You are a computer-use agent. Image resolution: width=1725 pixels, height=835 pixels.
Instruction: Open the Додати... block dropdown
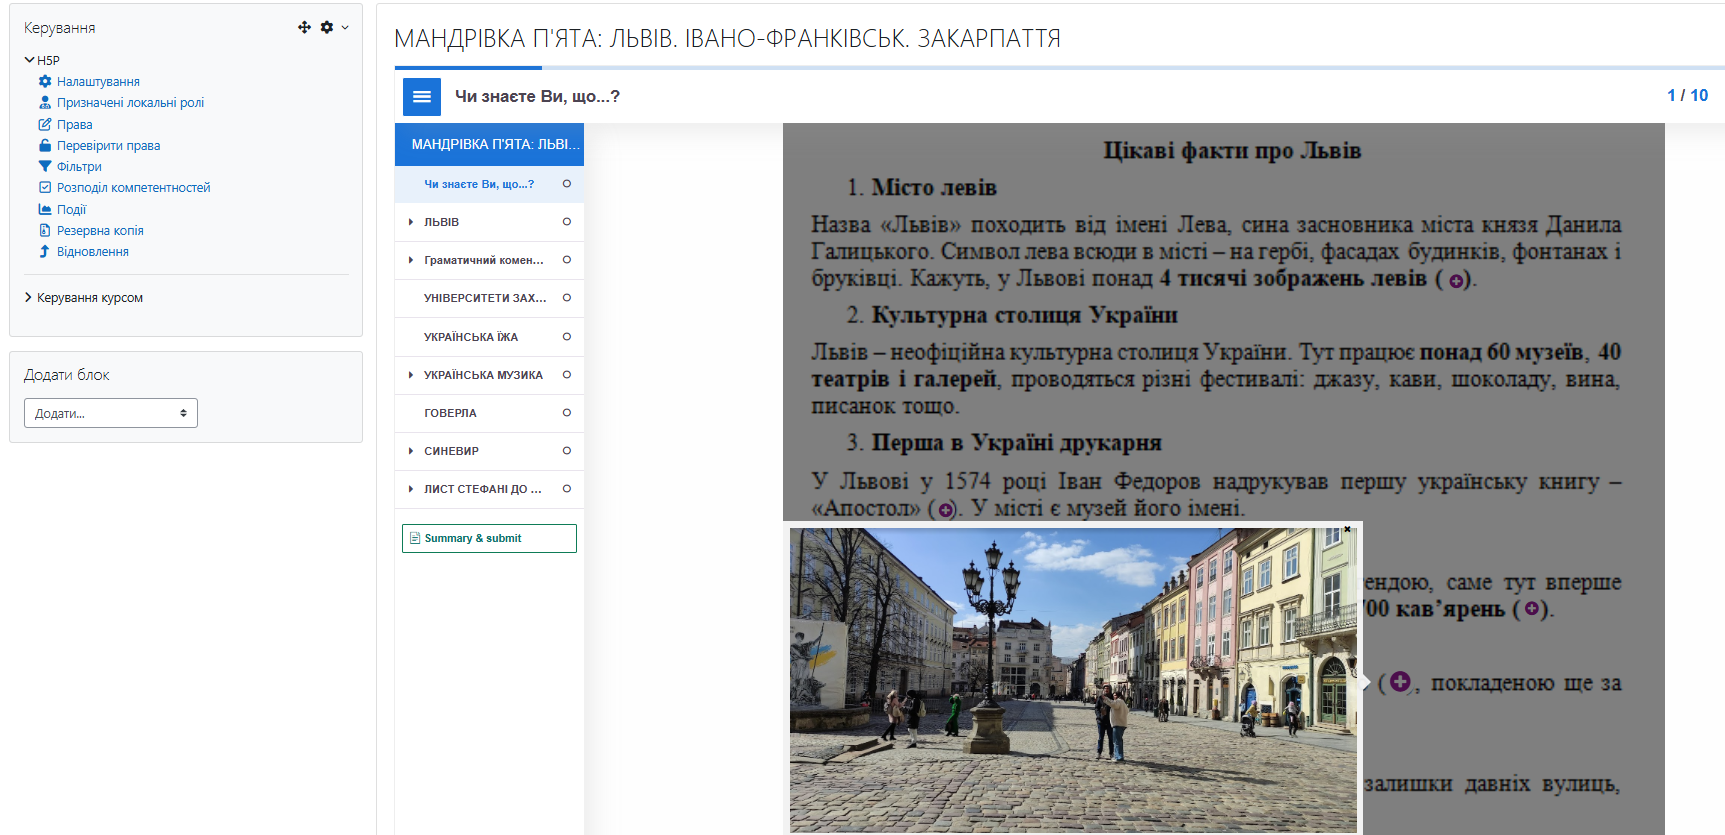coord(111,413)
